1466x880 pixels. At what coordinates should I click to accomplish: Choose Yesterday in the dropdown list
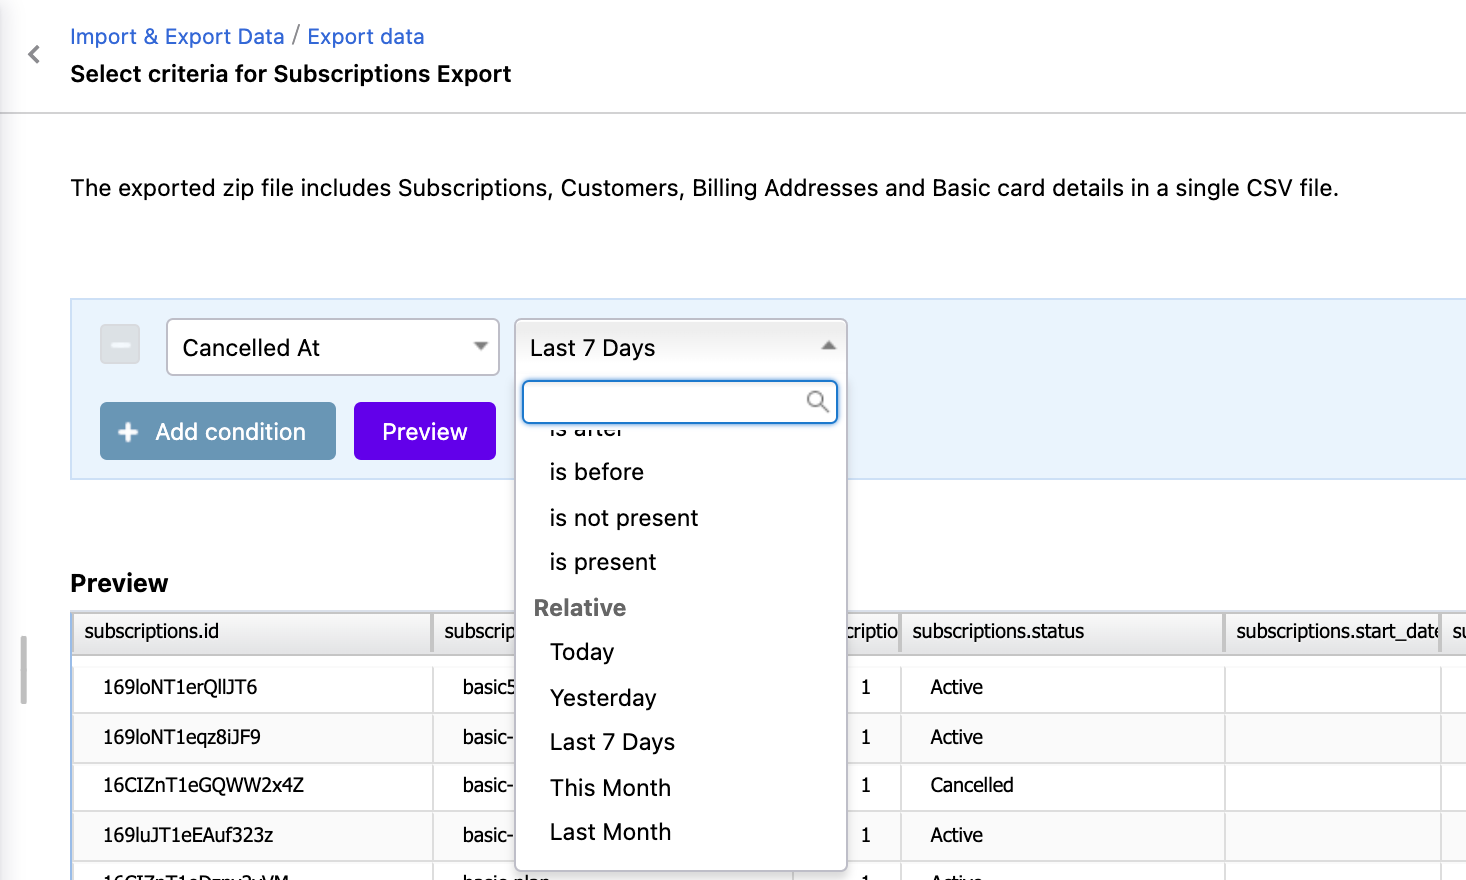[x=603, y=698]
